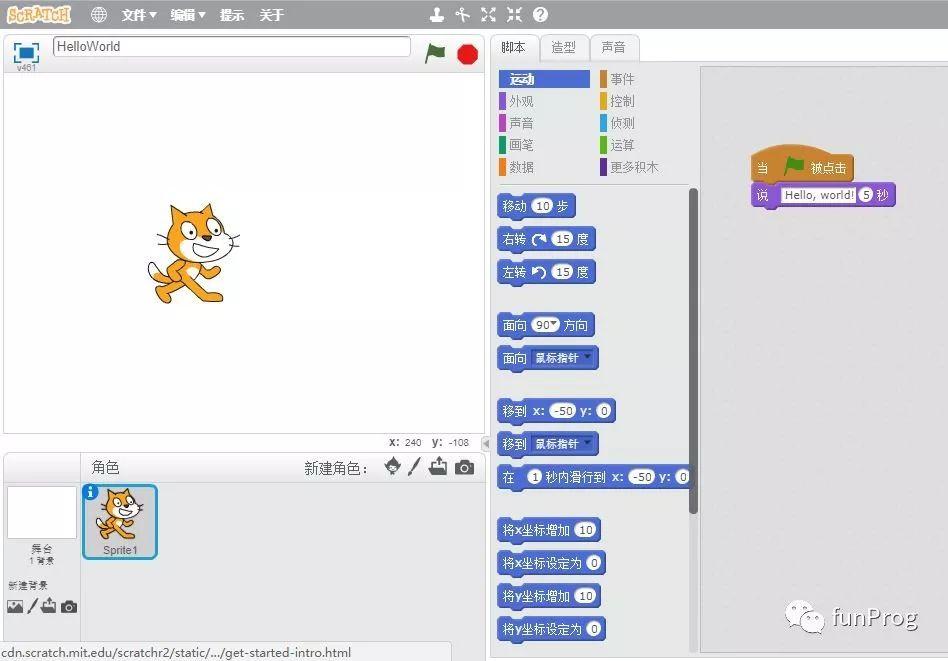
Task: Click the 将y坐标设定为 0 block
Action: coord(551,629)
